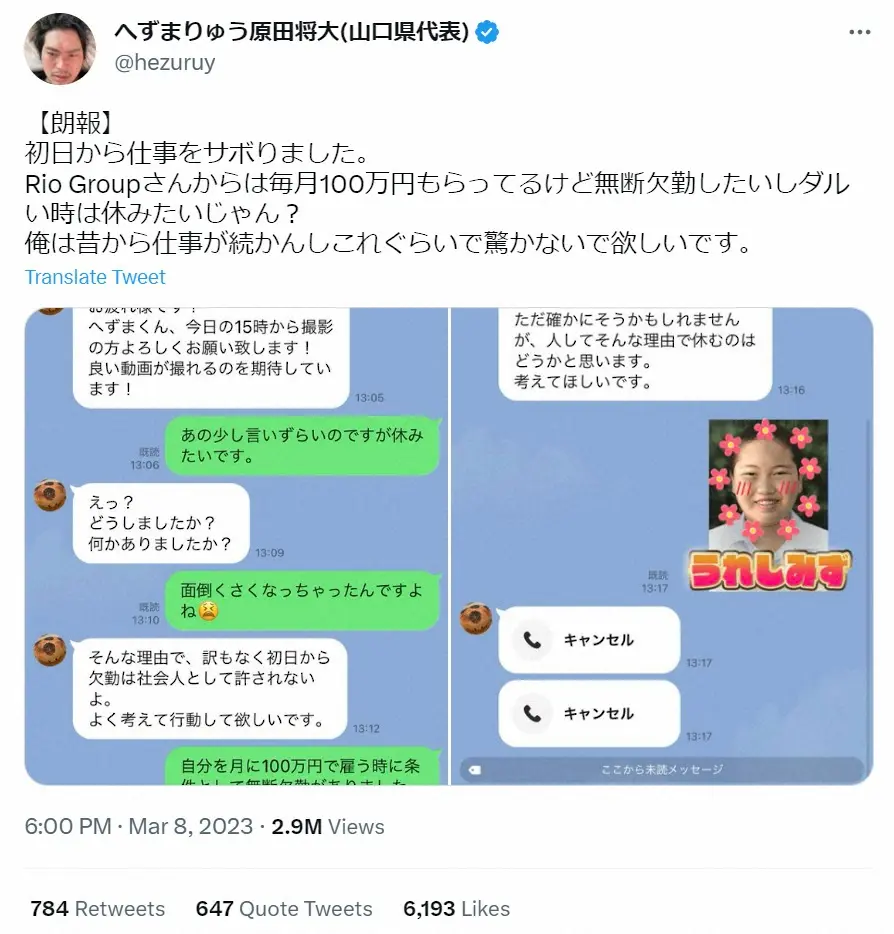Open the three-dot more options menu
Image resolution: width=894 pixels, height=934 pixels.
tap(859, 32)
